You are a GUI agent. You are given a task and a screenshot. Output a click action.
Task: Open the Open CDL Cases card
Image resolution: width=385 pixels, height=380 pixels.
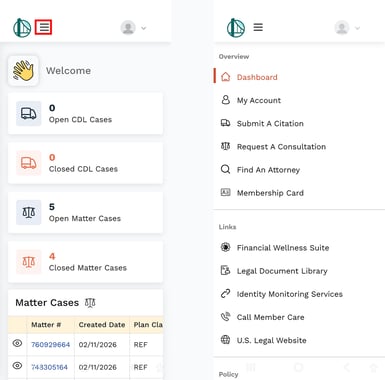point(85,114)
